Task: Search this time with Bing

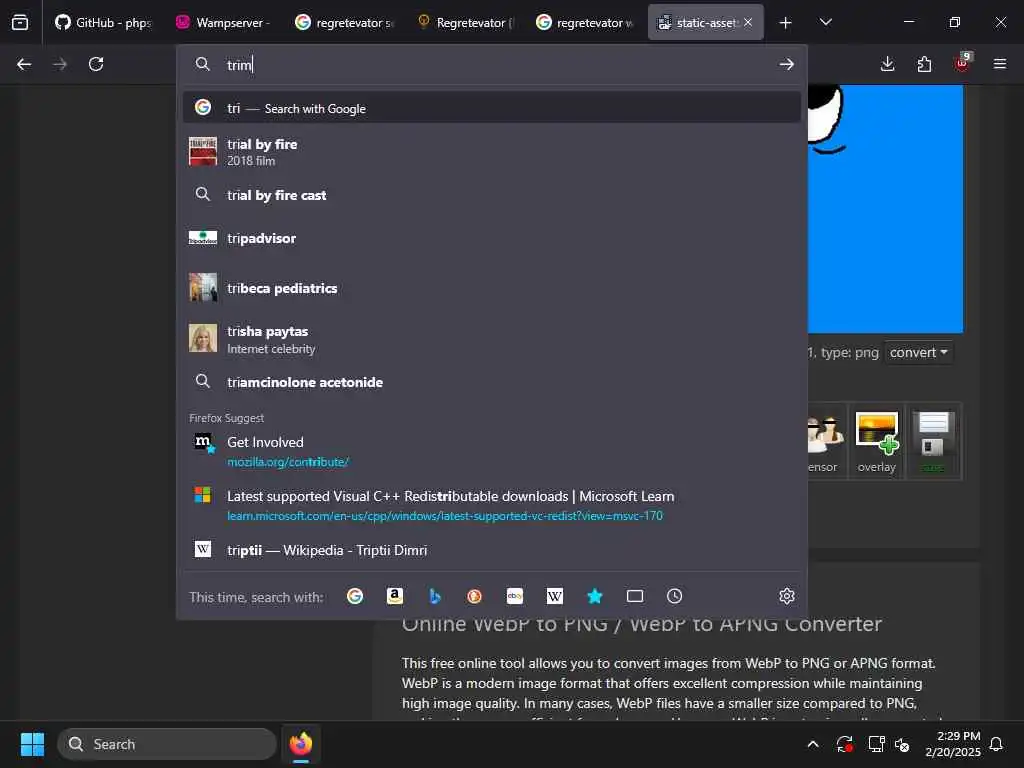Action: 435,596
